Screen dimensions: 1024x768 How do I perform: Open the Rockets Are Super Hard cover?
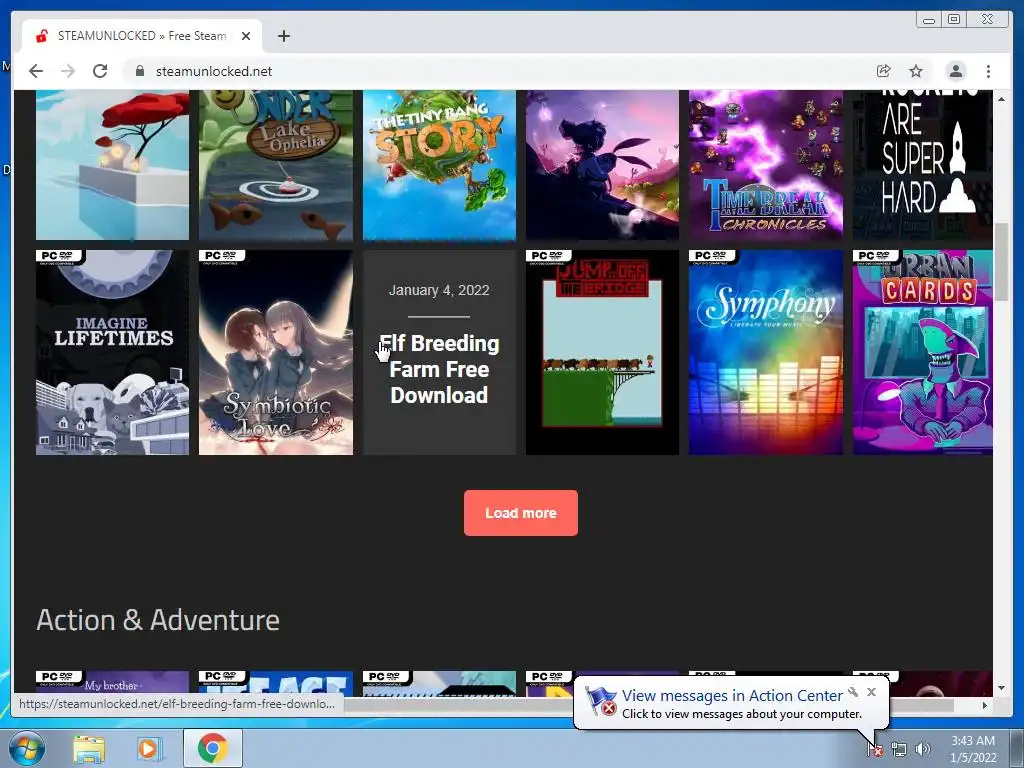[922, 165]
